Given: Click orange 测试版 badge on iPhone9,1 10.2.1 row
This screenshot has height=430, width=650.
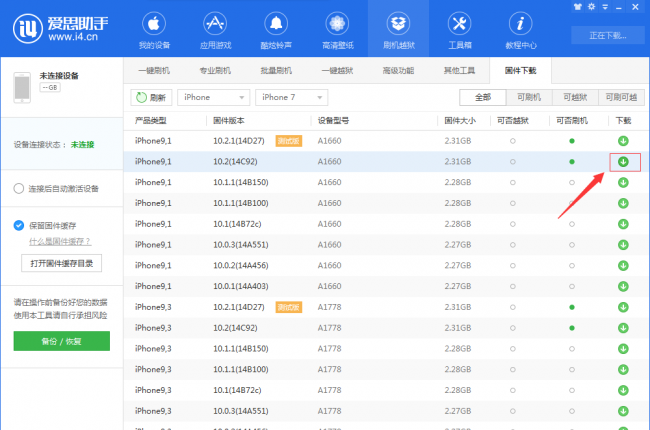Looking at the screenshot, I should tap(289, 141).
